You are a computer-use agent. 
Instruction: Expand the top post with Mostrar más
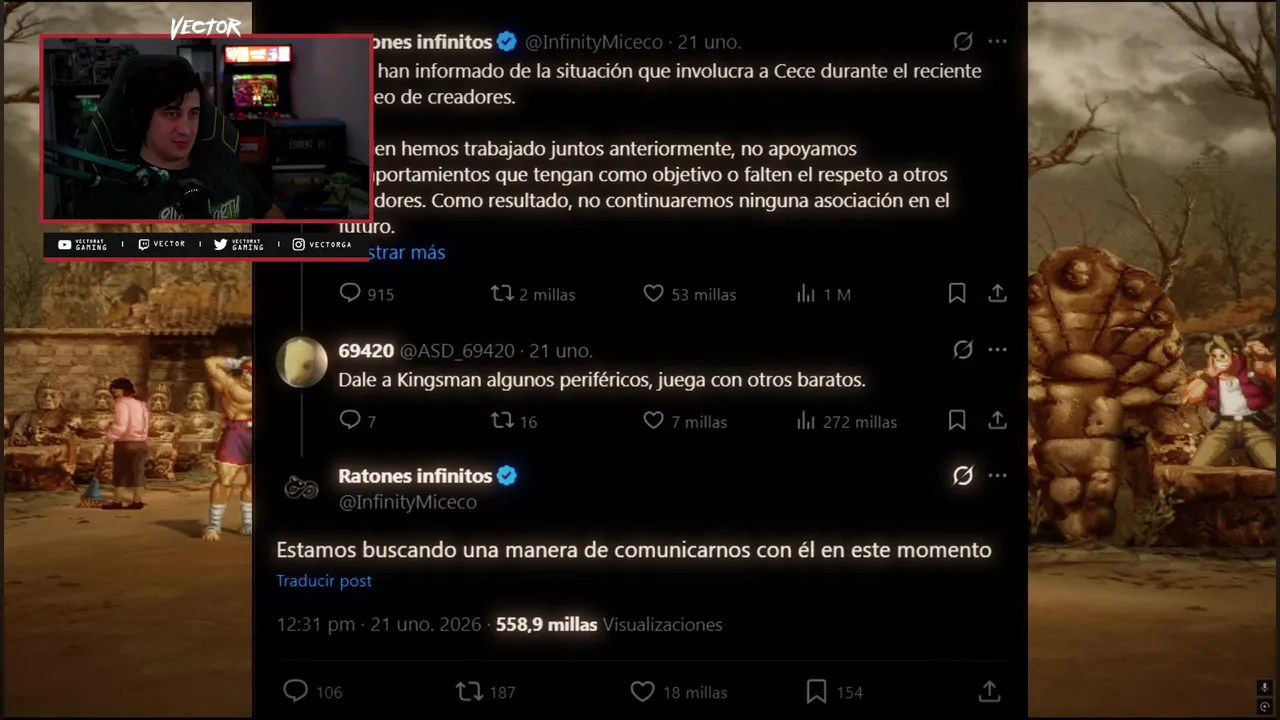pyautogui.click(x=407, y=253)
